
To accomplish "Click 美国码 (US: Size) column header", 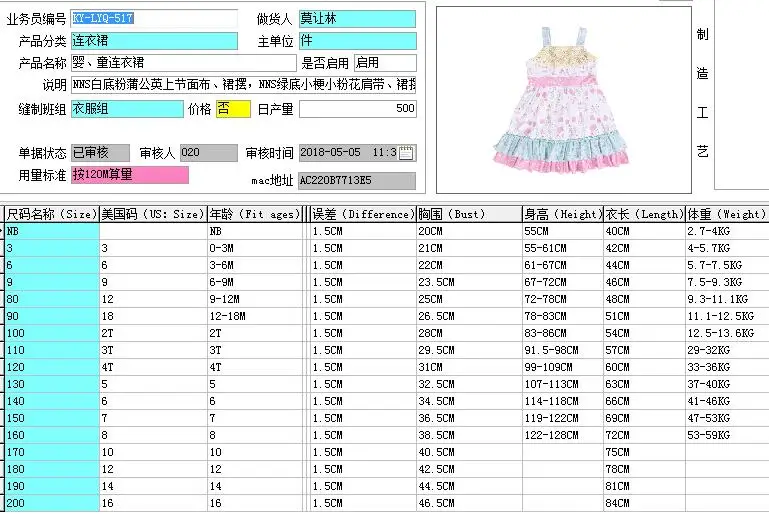I will click(x=153, y=214).
